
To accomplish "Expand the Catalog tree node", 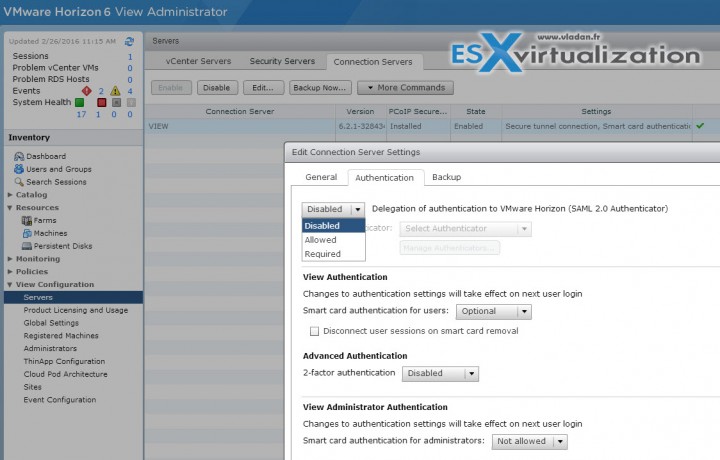I will pyautogui.click(x=10, y=195).
